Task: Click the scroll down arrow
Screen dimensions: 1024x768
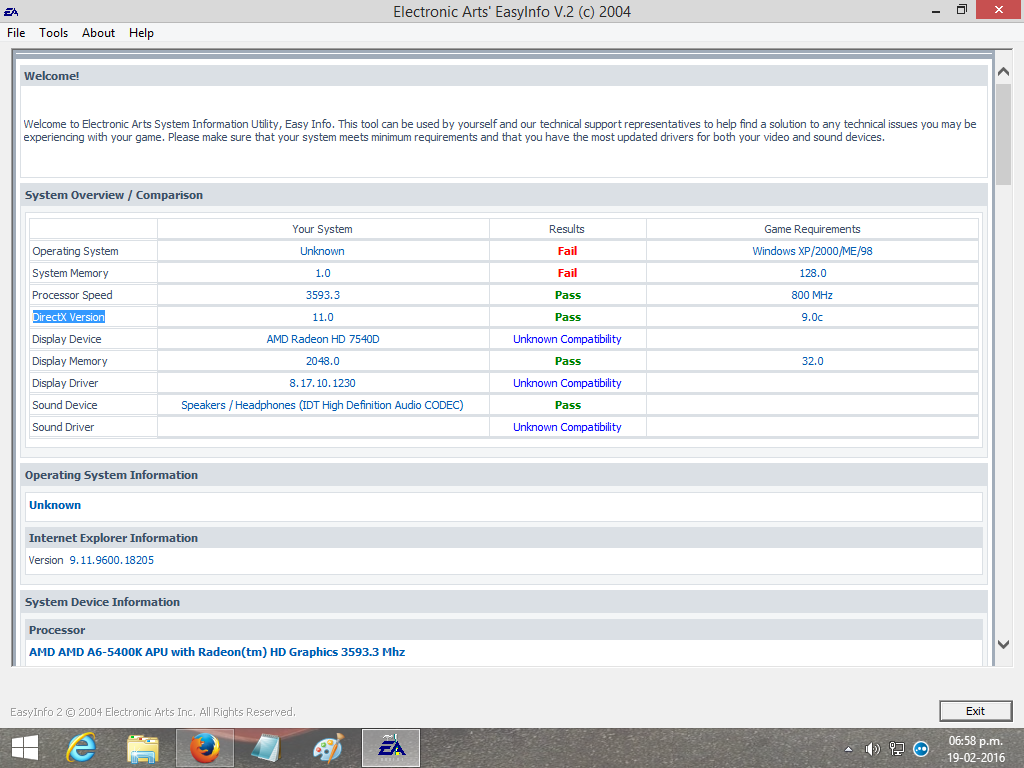Action: (1004, 645)
